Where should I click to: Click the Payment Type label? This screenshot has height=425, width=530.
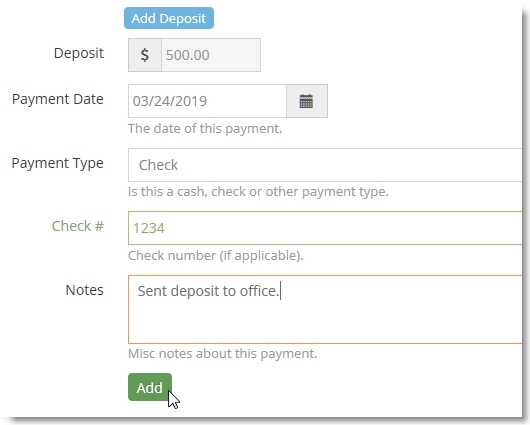[58, 163]
